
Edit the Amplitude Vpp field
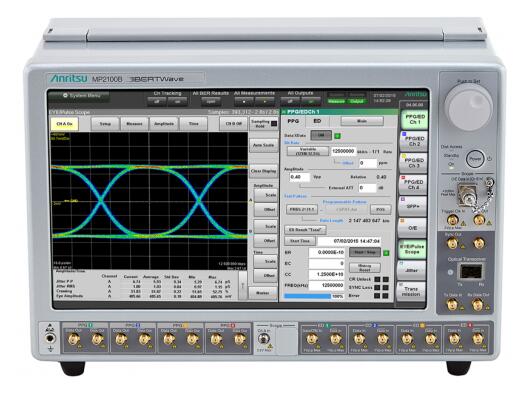coord(300,177)
